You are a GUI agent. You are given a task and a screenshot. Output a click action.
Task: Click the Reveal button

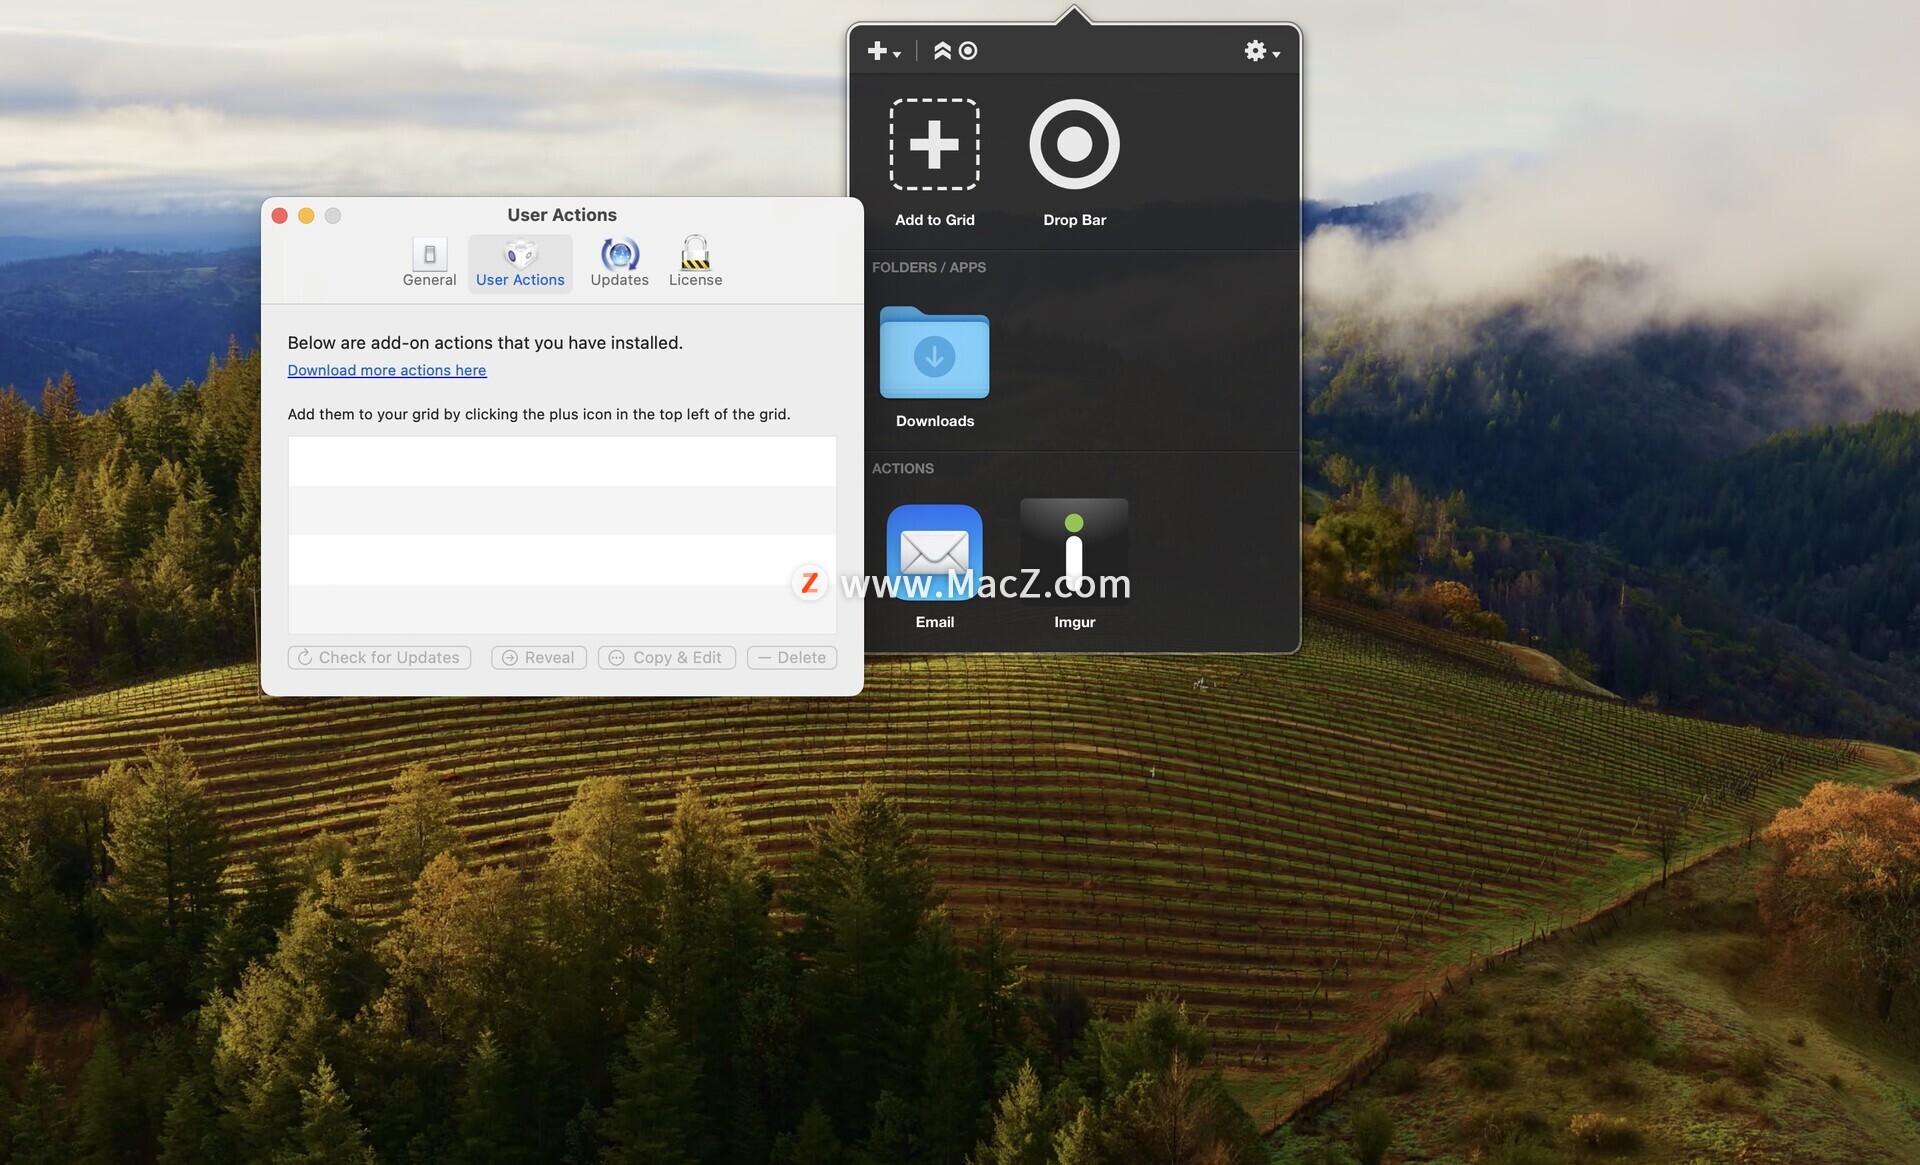[x=538, y=658]
